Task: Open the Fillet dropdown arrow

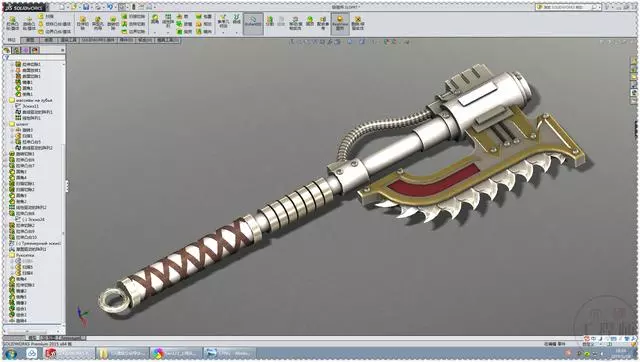Action: point(155,33)
